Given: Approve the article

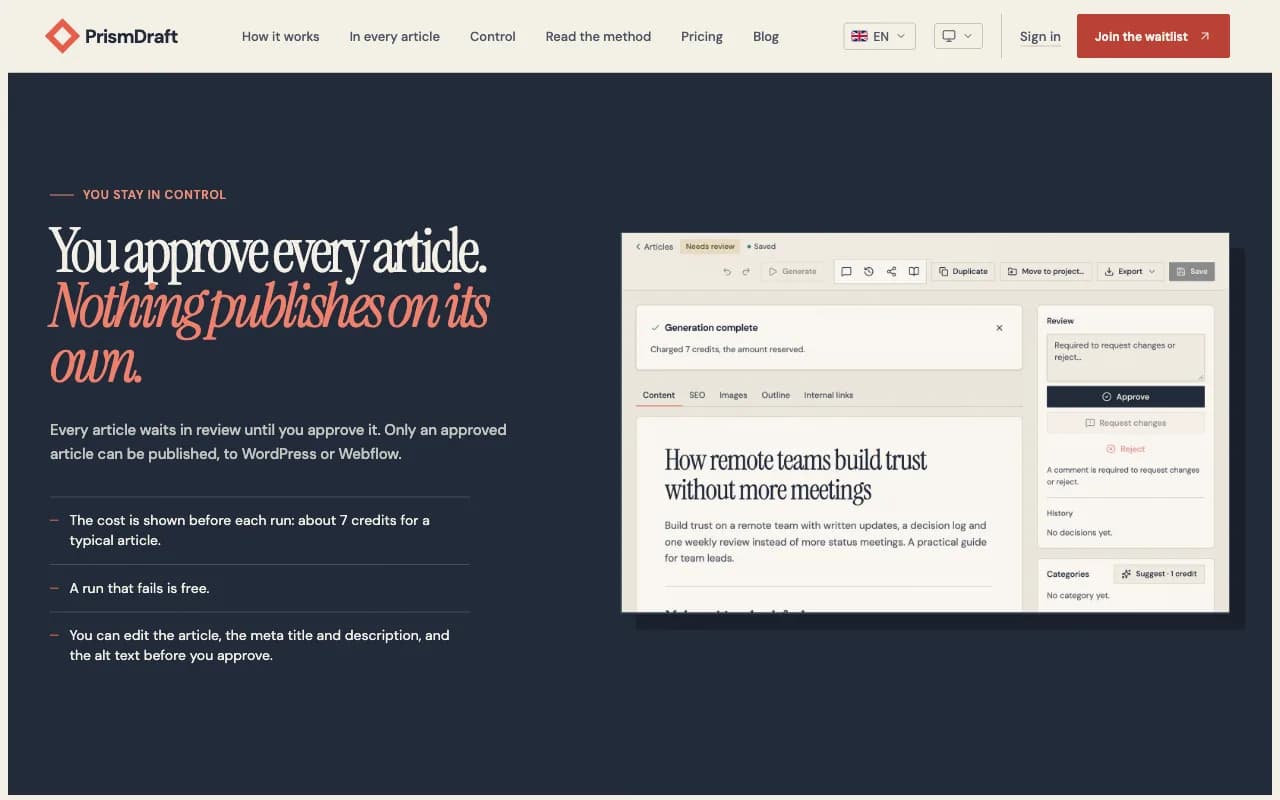Looking at the screenshot, I should 1126,397.
